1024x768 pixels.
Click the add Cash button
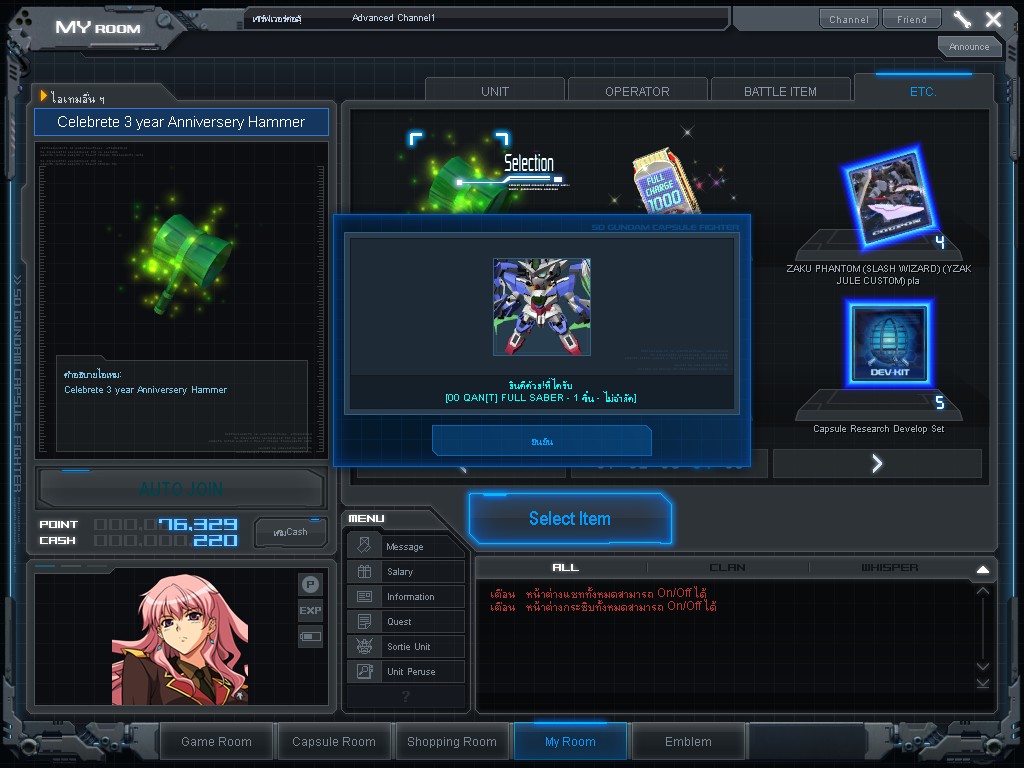[x=291, y=532]
